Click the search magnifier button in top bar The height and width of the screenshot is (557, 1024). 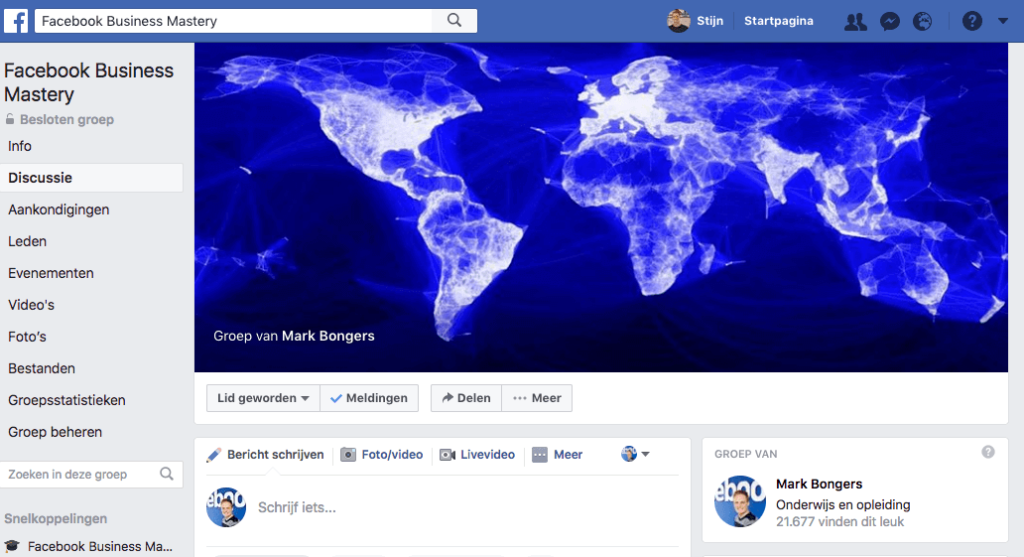[x=455, y=21]
